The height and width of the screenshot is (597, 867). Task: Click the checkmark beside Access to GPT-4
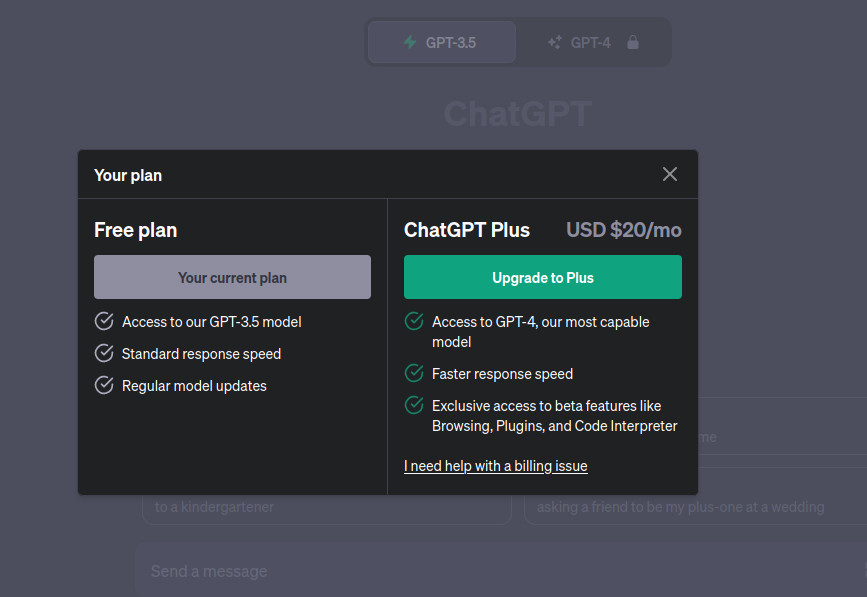click(x=414, y=321)
